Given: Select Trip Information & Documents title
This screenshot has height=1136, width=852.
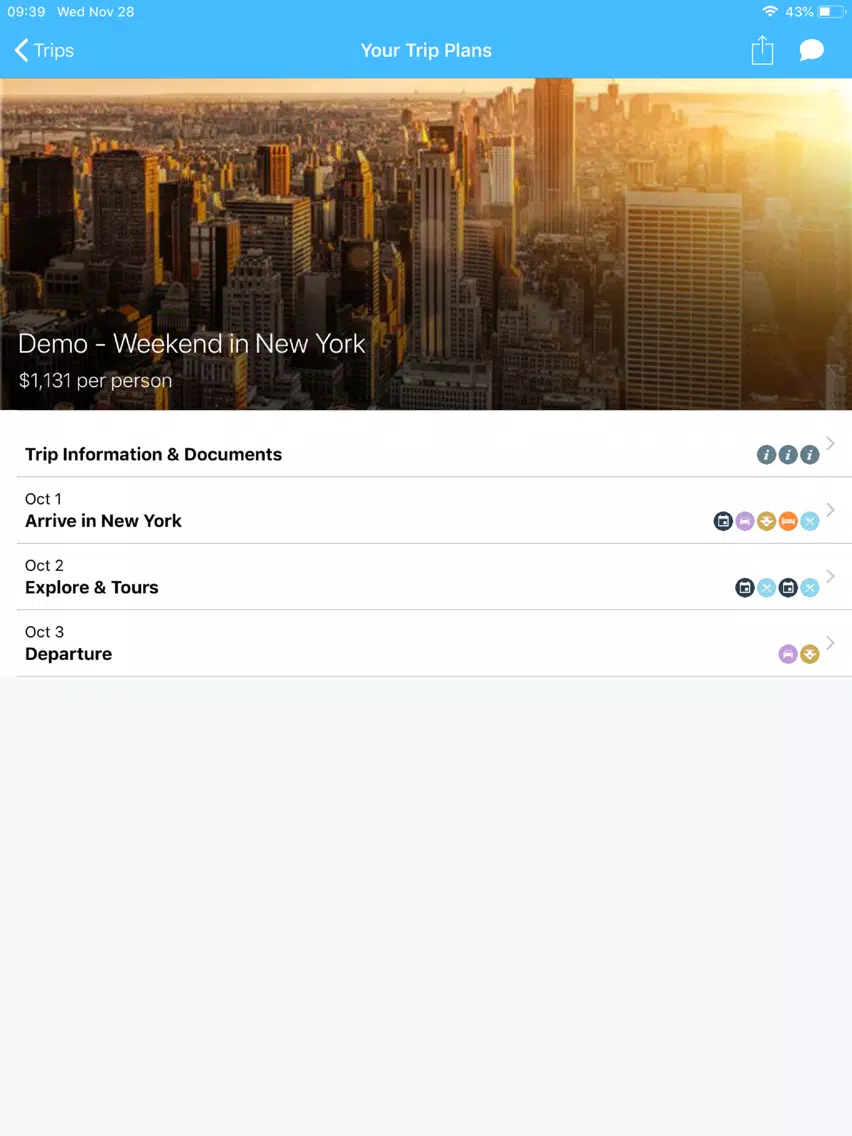Looking at the screenshot, I should pyautogui.click(x=154, y=454).
